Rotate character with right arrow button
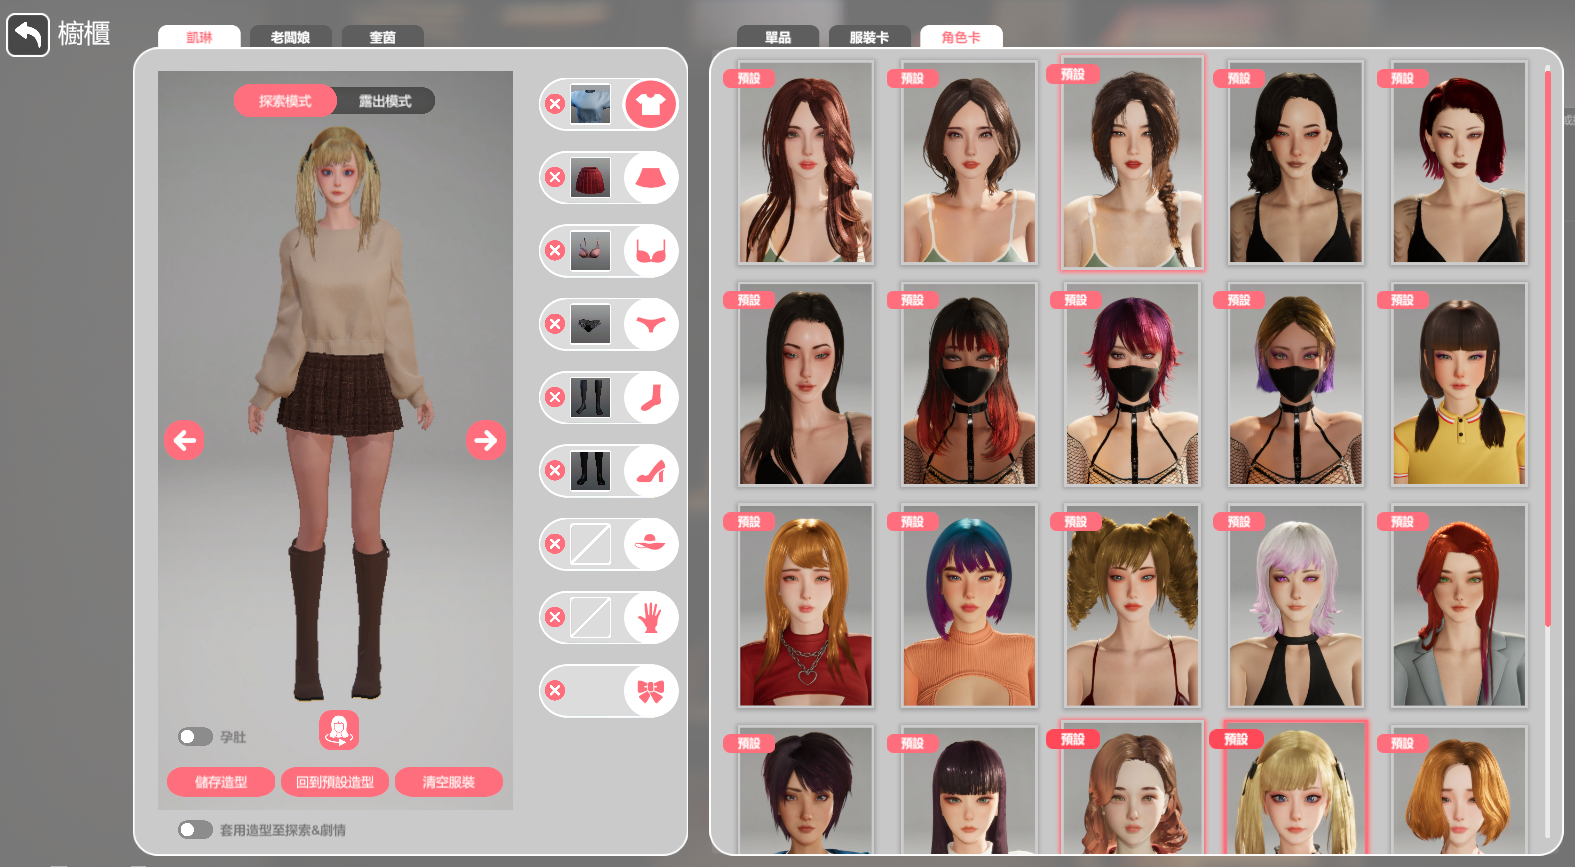Image resolution: width=1575 pixels, height=867 pixels. pyautogui.click(x=485, y=440)
